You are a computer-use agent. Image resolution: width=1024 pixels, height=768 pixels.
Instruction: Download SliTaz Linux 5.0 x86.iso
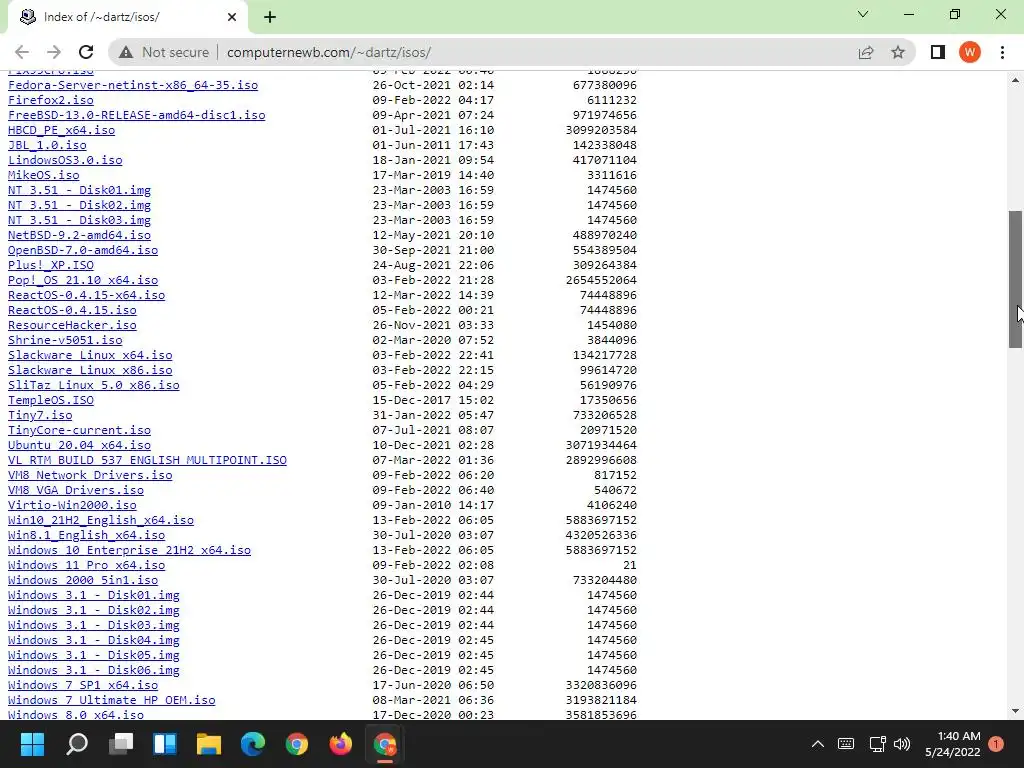[x=93, y=385]
